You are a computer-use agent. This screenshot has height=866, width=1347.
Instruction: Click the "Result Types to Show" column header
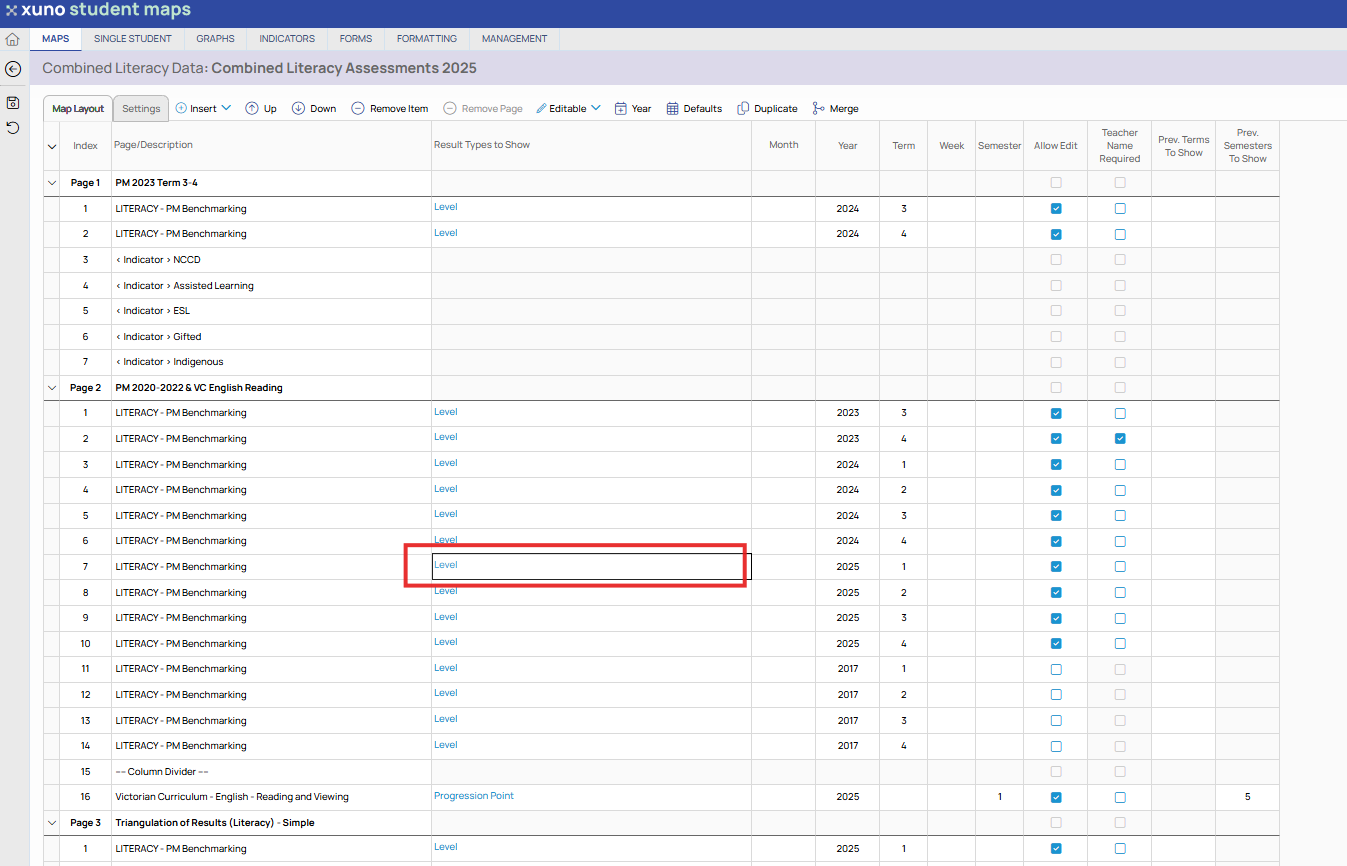[x=482, y=145]
